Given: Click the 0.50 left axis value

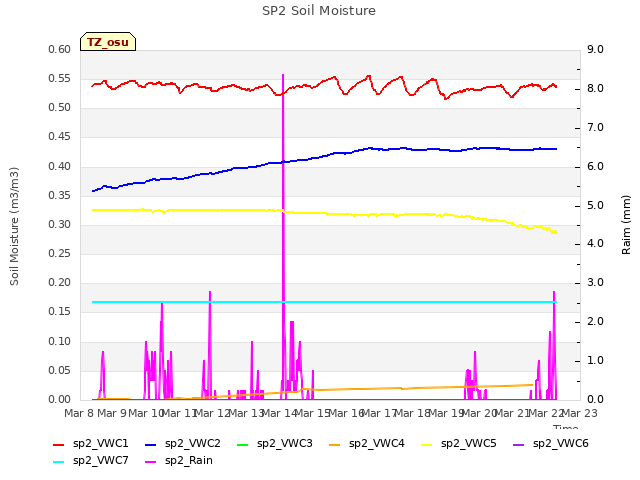Looking at the screenshot, I should pos(60,108).
